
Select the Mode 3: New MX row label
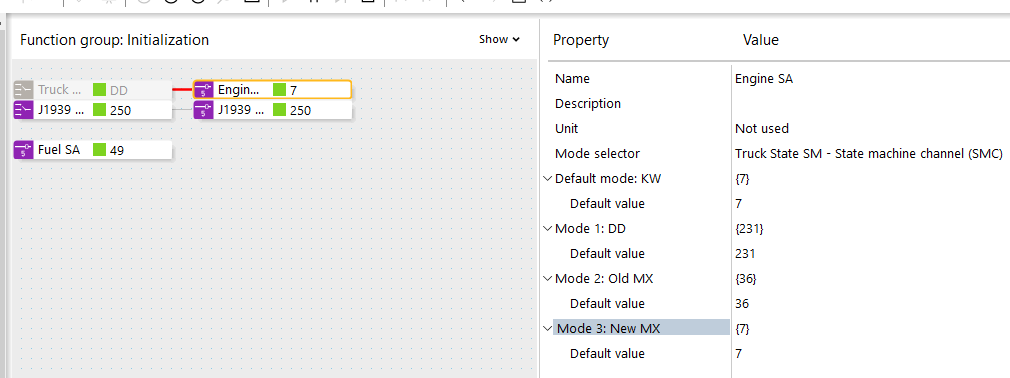608,328
